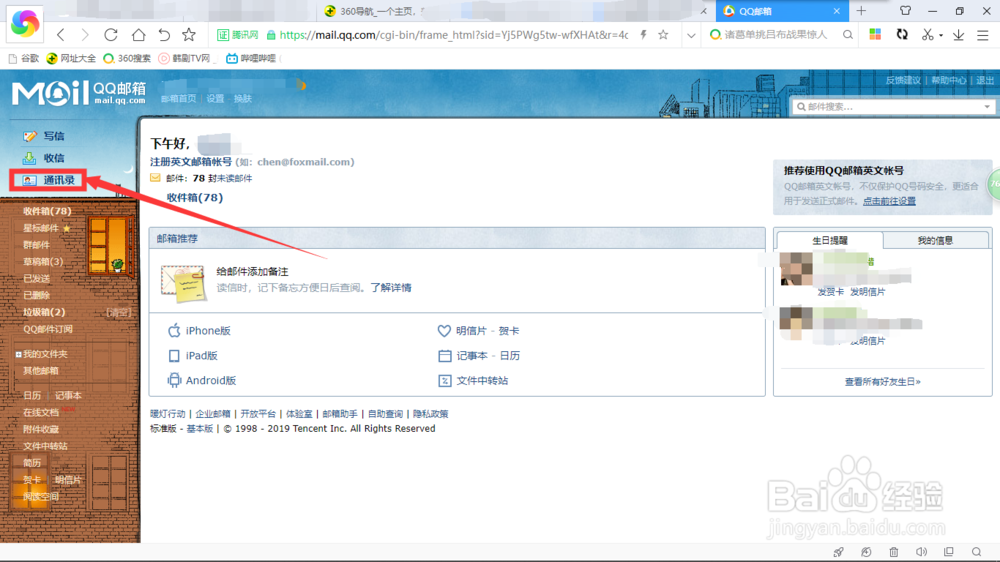Open 帮助中心 help center
This screenshot has height=562, width=1000.
(948, 80)
